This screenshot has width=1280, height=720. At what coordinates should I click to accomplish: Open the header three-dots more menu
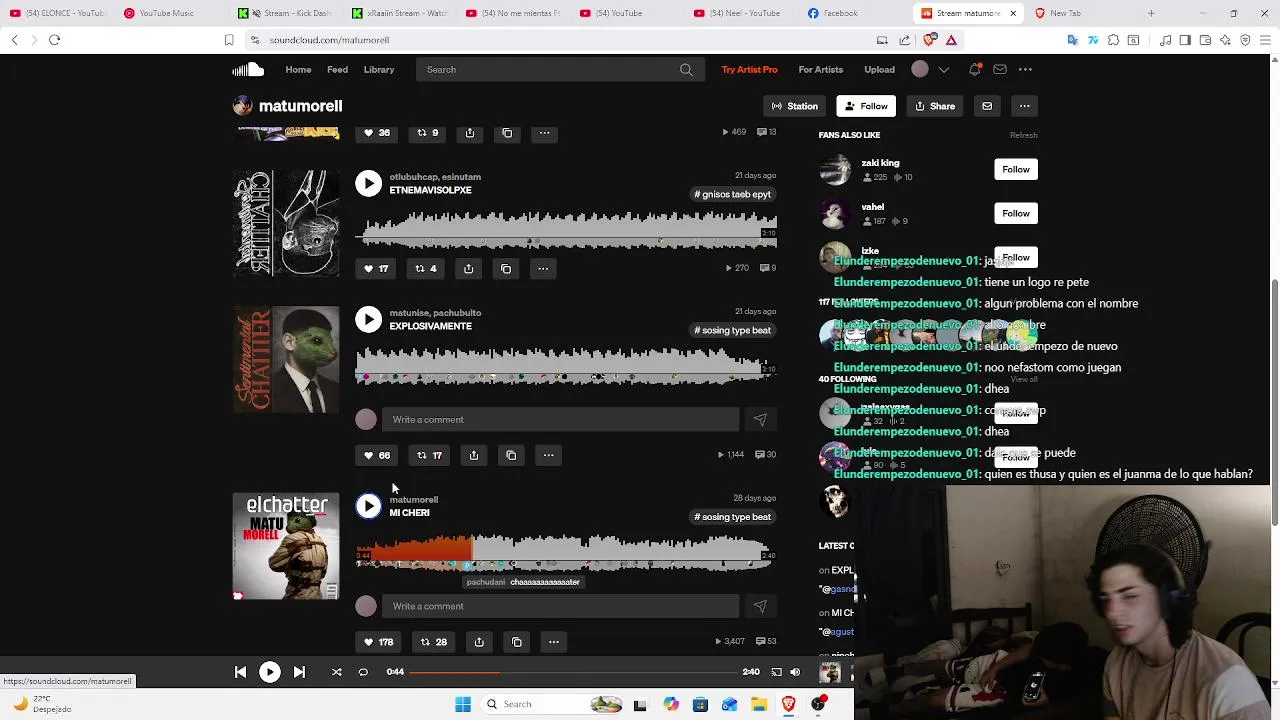point(1025,69)
